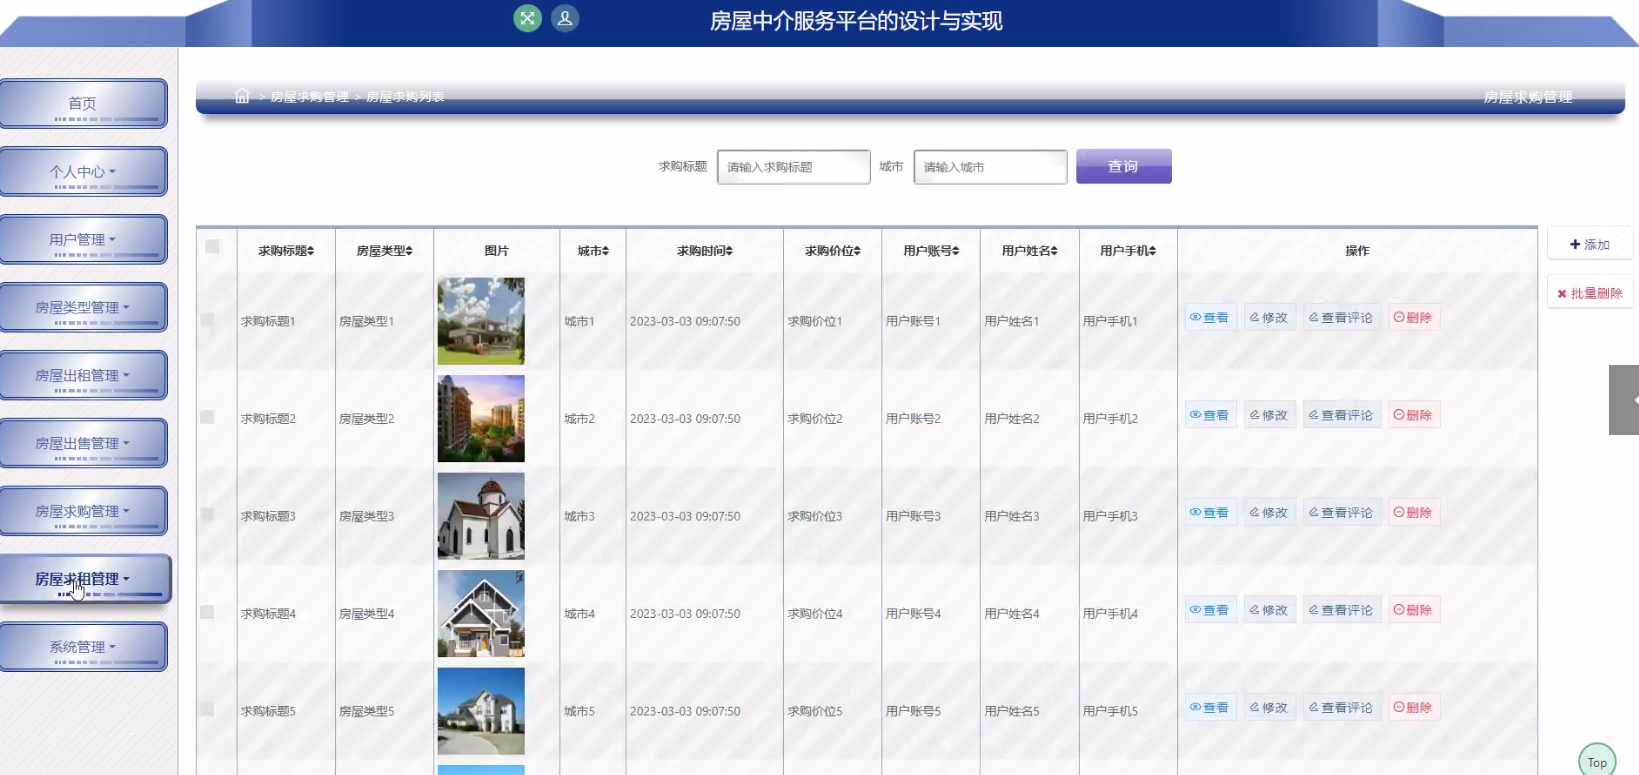1639x775 pixels.
Task: Focus the 求购标题 search input field
Action: 794,167
